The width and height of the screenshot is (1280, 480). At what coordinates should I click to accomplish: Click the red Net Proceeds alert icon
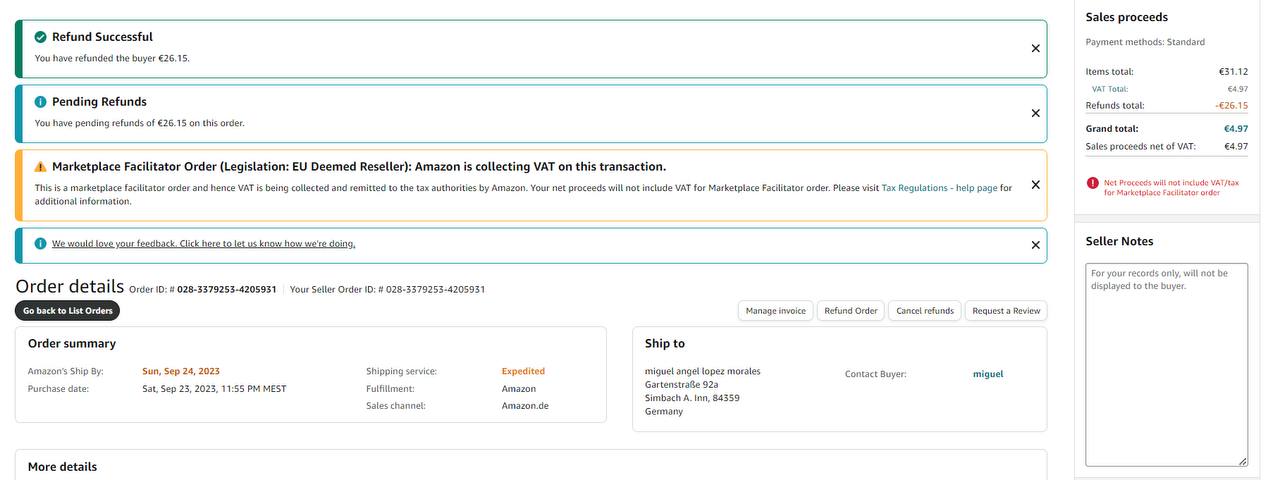tap(1093, 183)
